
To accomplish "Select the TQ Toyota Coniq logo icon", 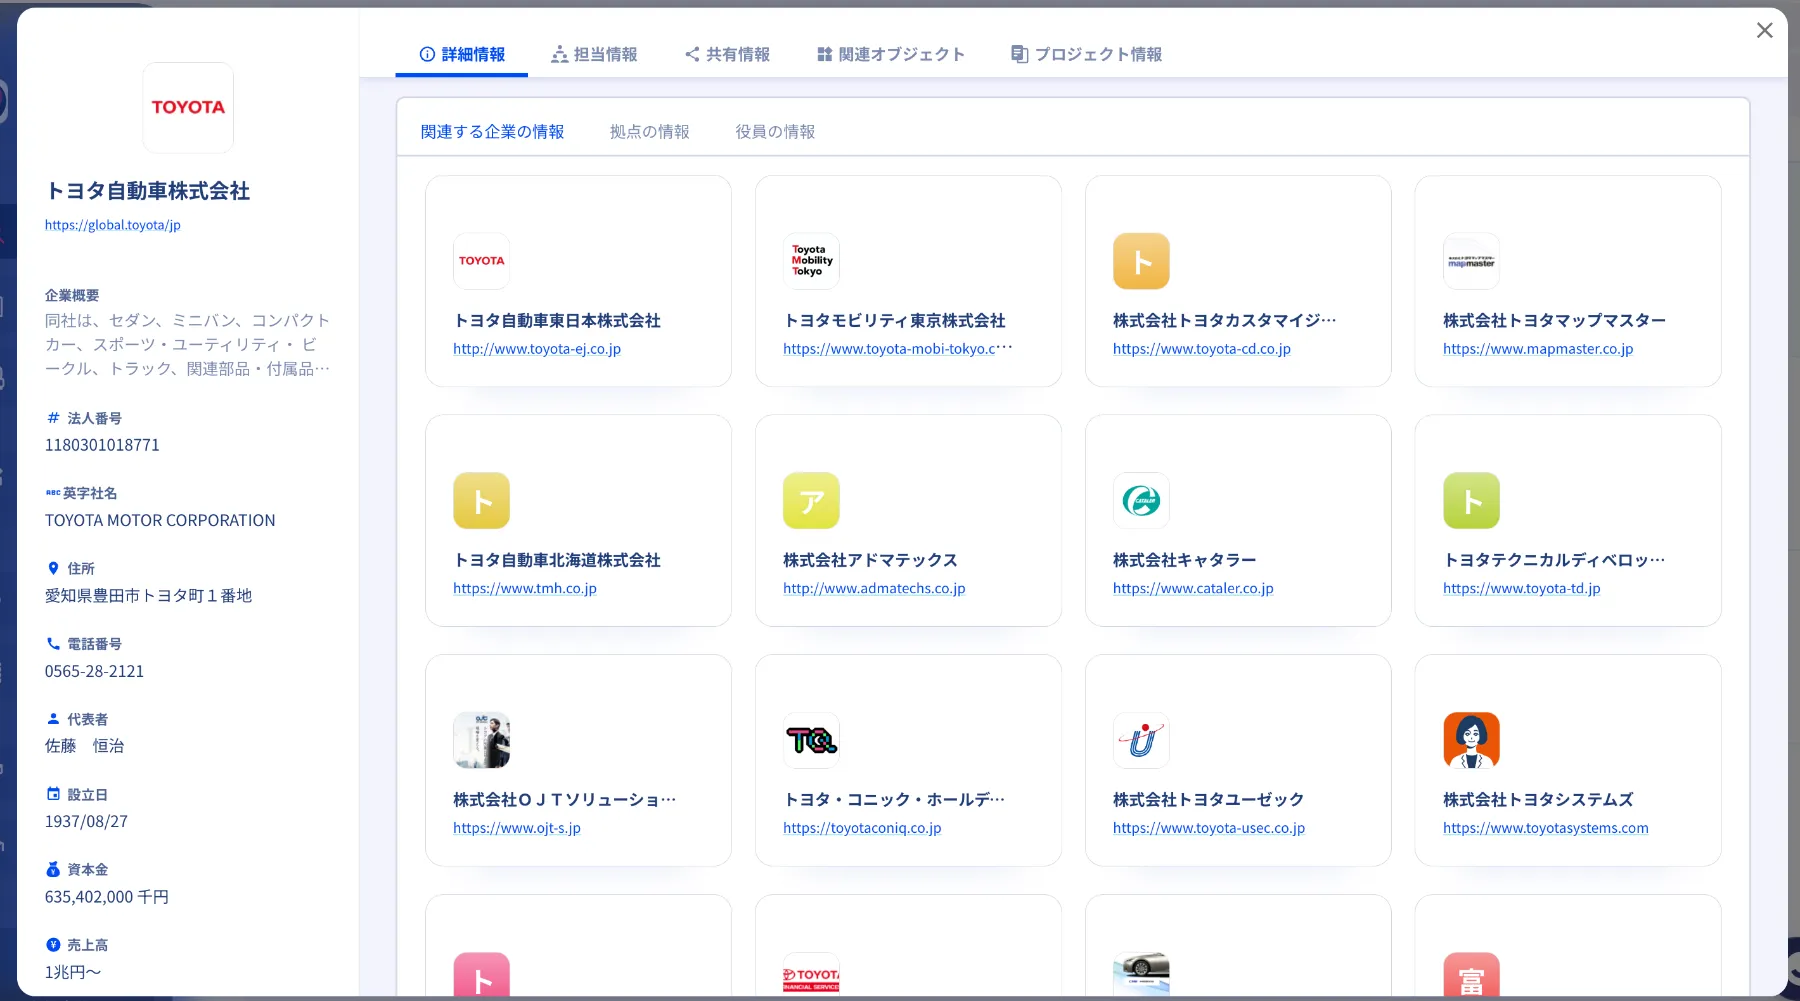I will coord(811,741).
